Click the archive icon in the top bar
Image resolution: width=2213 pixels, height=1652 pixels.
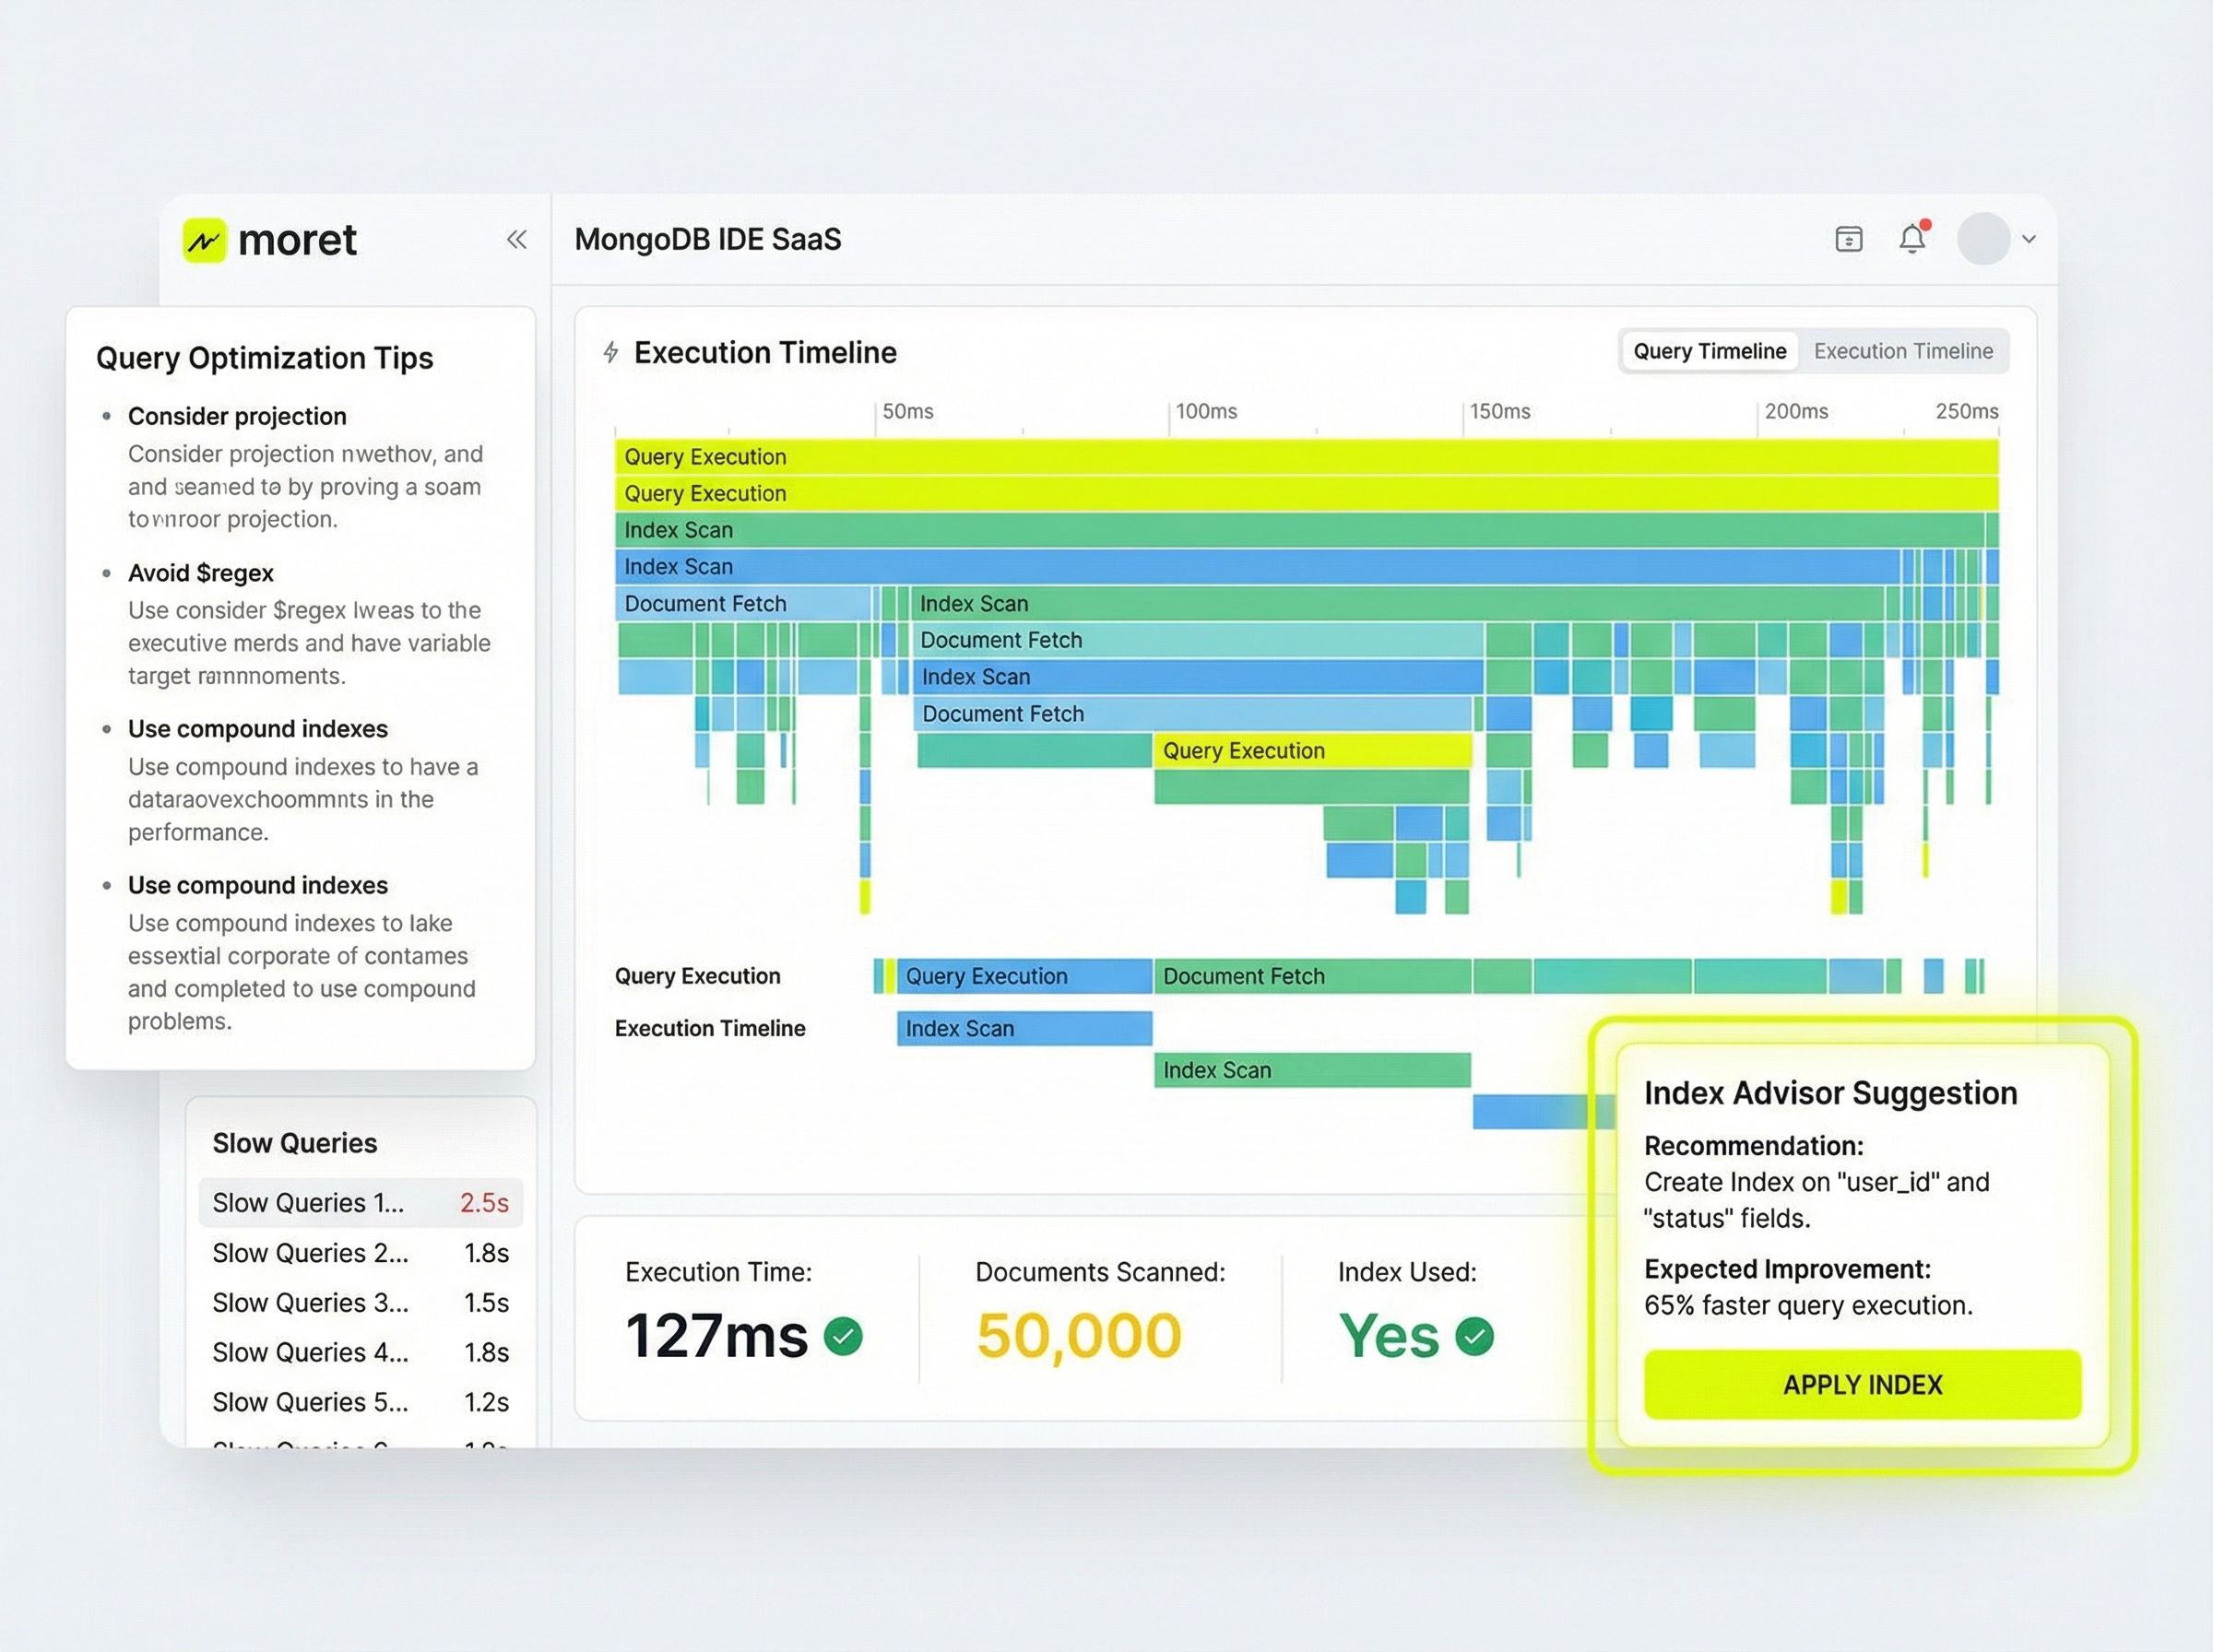click(x=1848, y=239)
